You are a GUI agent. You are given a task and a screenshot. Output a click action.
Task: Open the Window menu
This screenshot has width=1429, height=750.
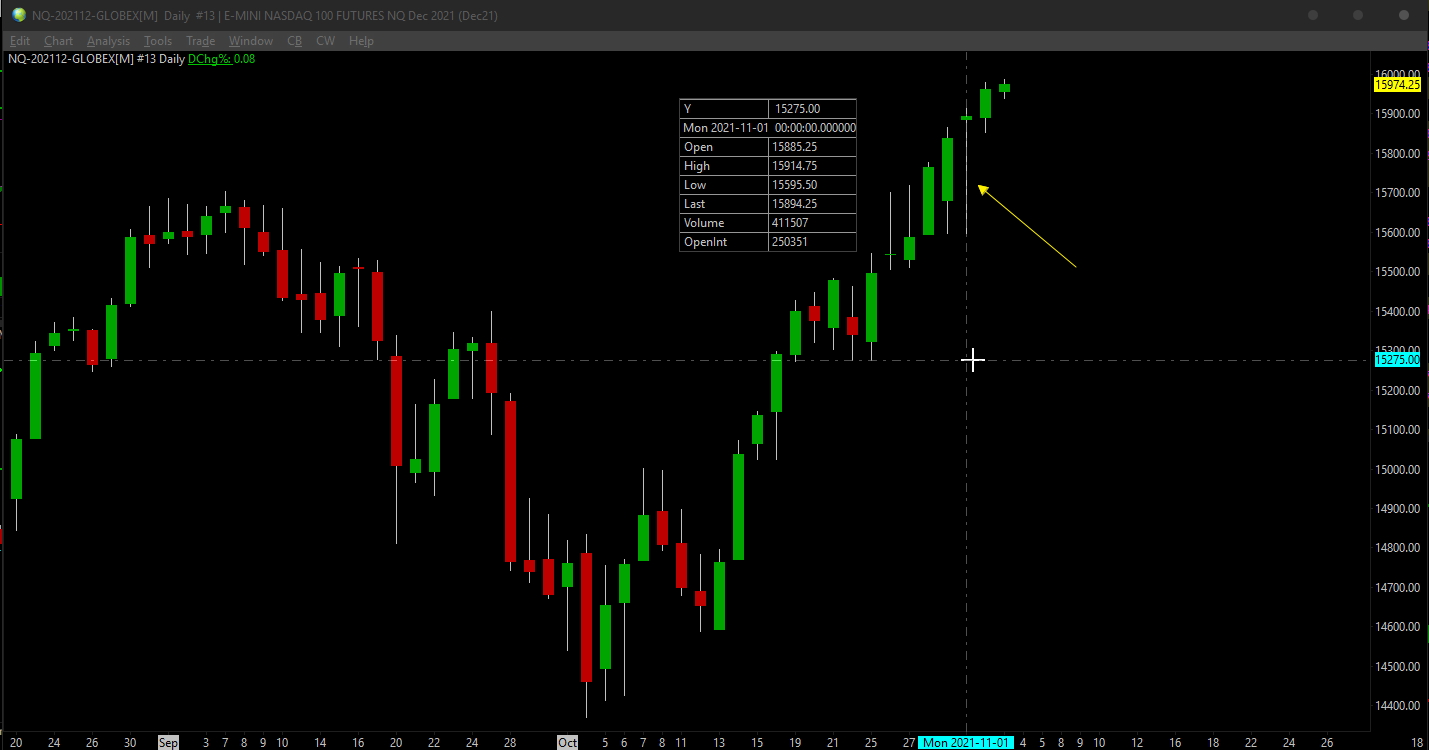(x=250, y=41)
